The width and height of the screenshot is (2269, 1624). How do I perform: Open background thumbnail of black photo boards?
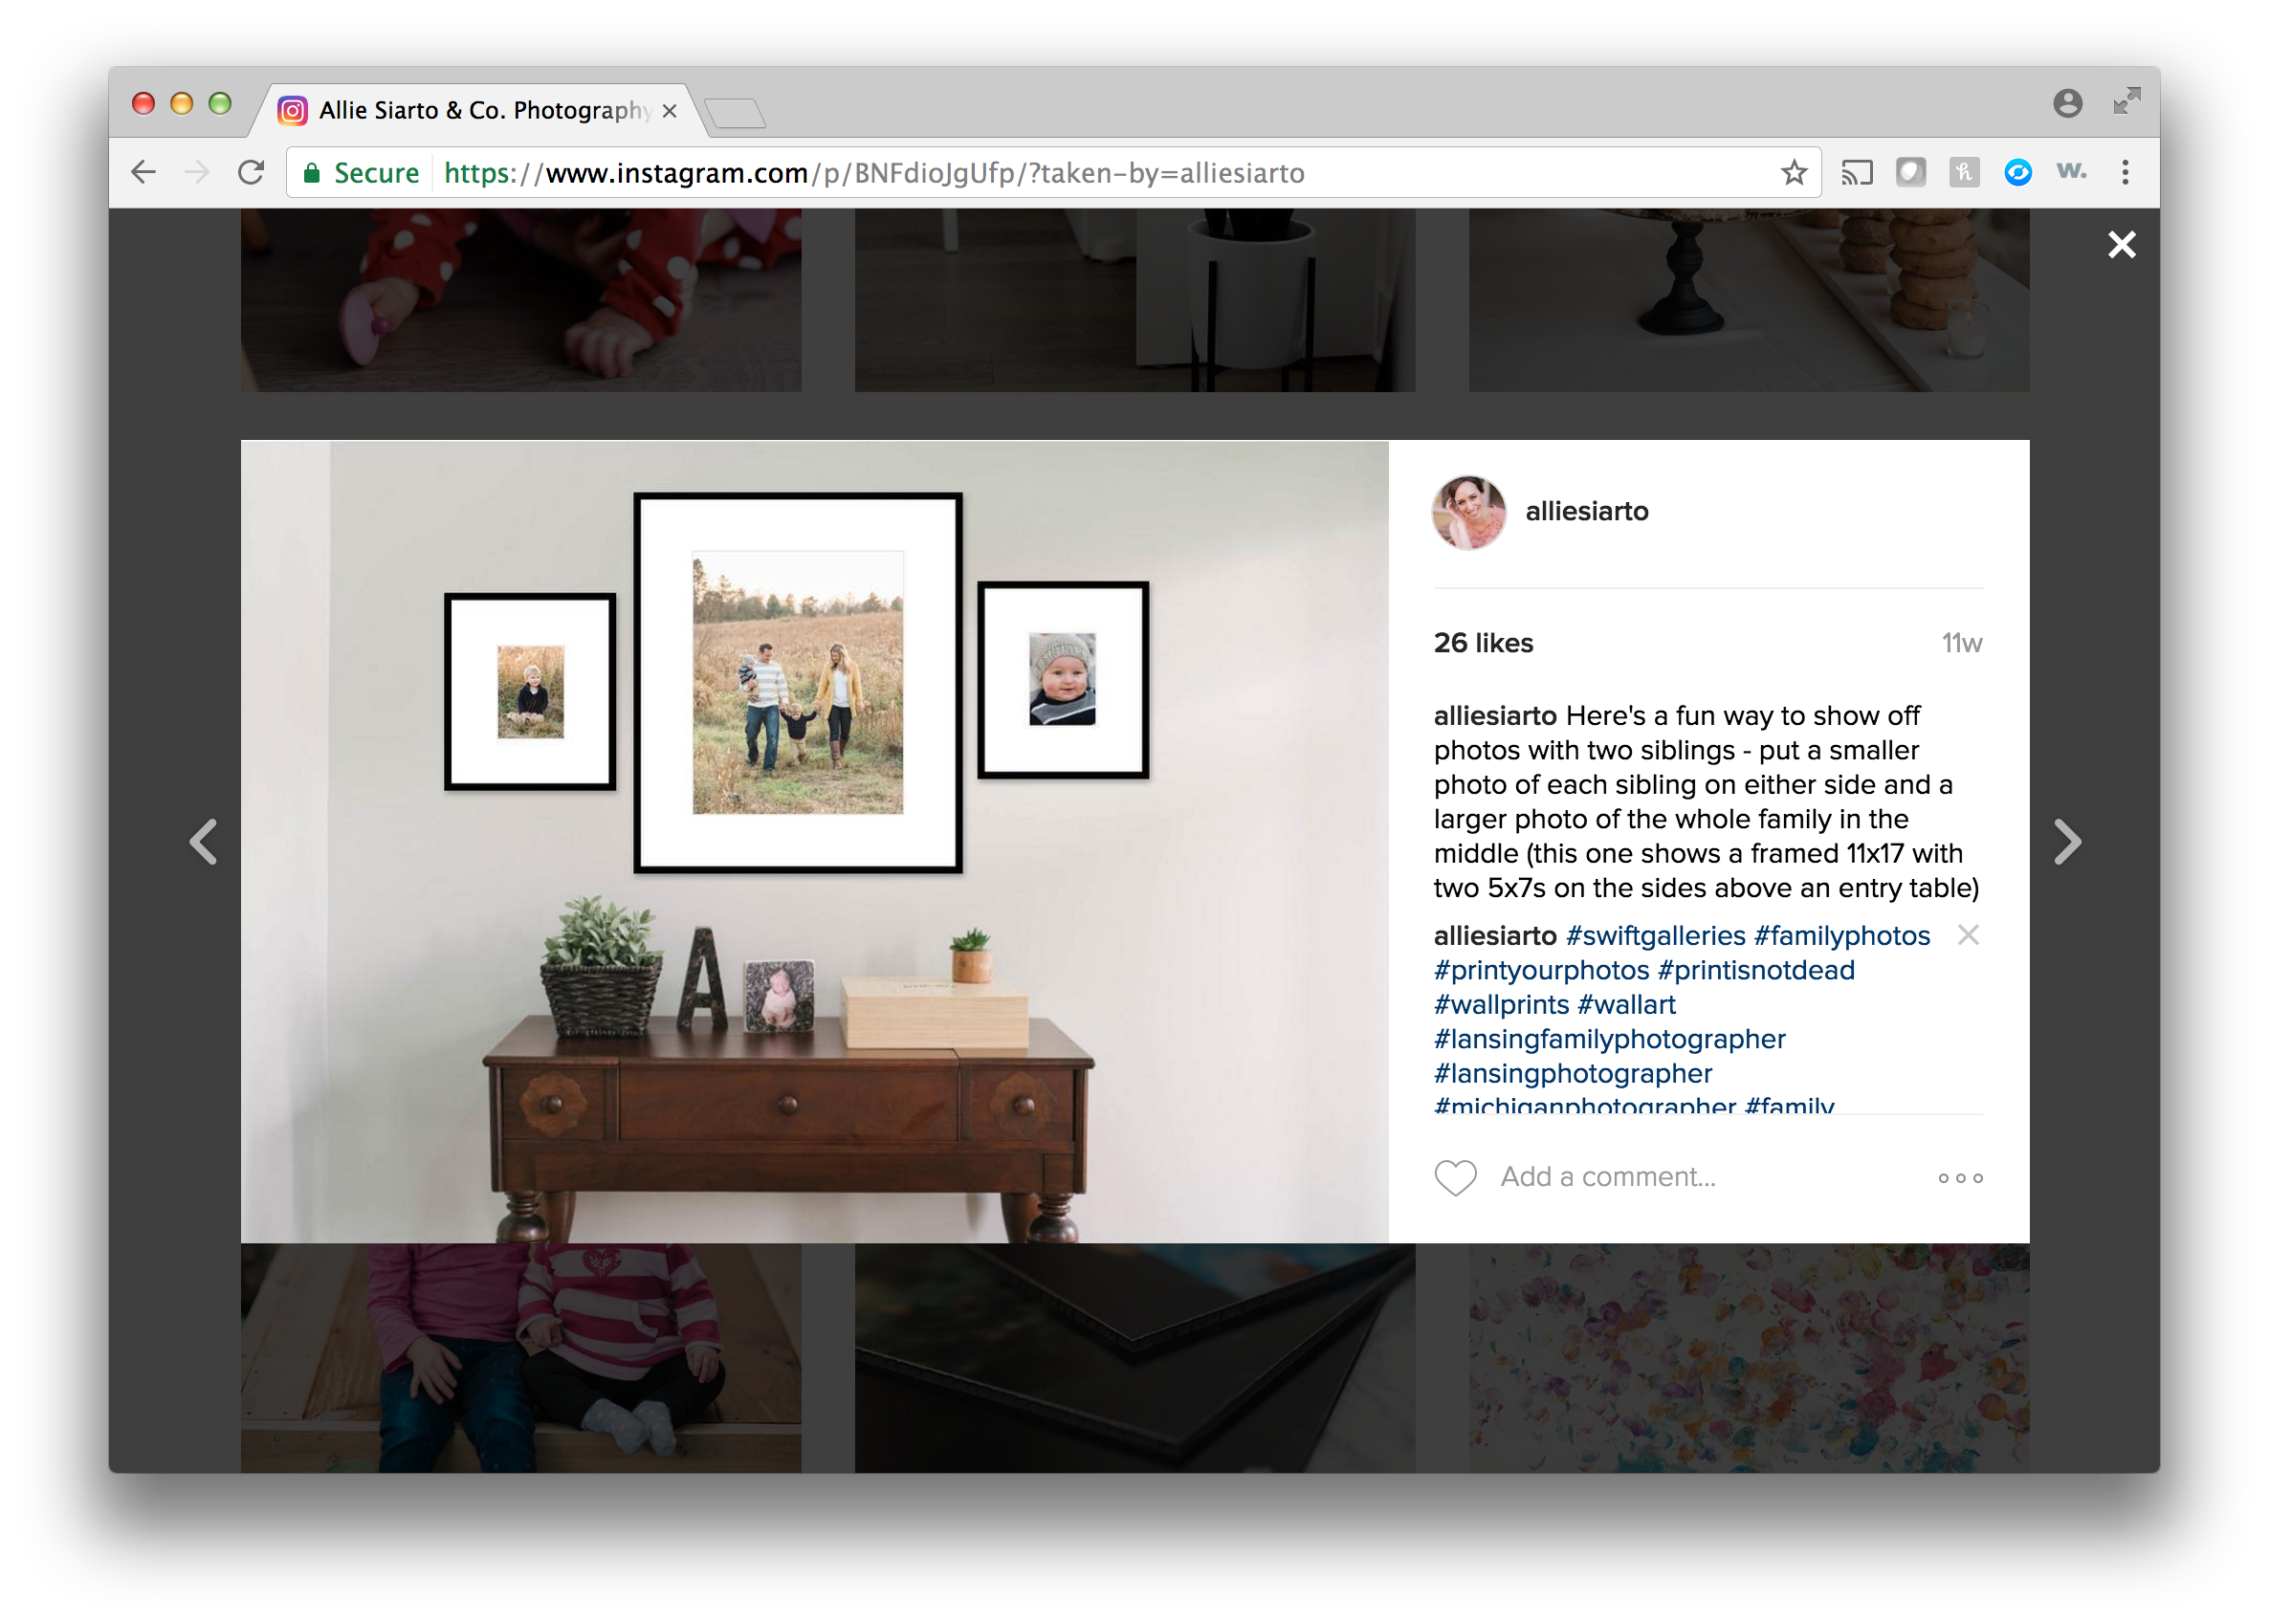[1134, 1357]
